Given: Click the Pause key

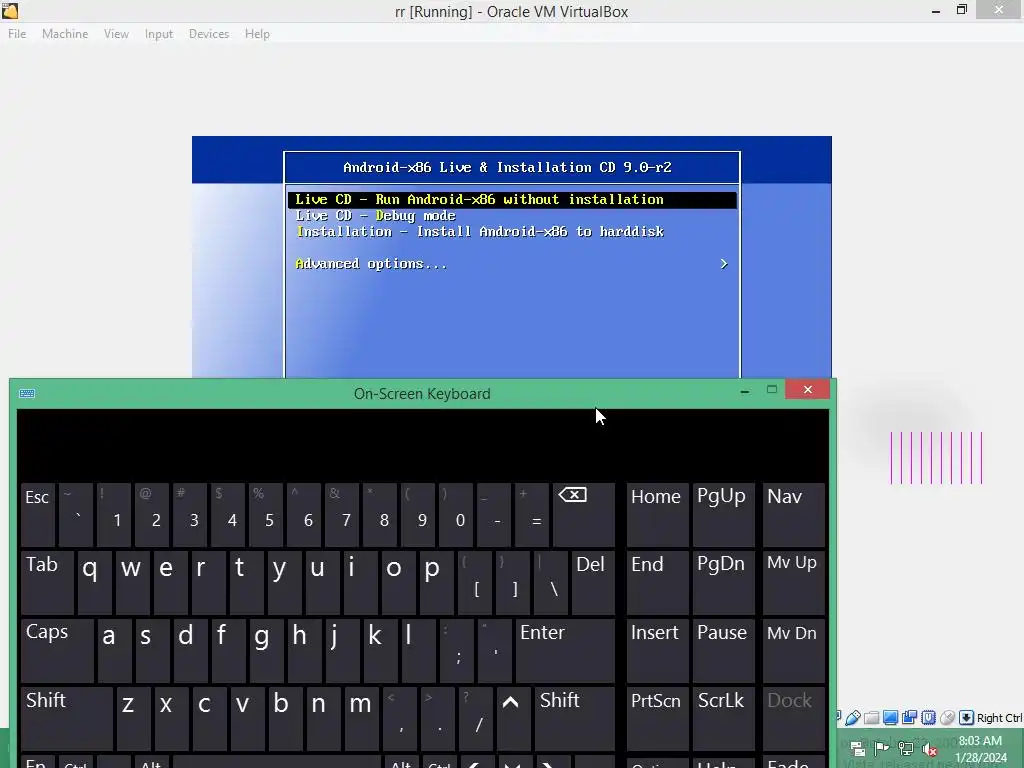Looking at the screenshot, I should click(723, 650).
